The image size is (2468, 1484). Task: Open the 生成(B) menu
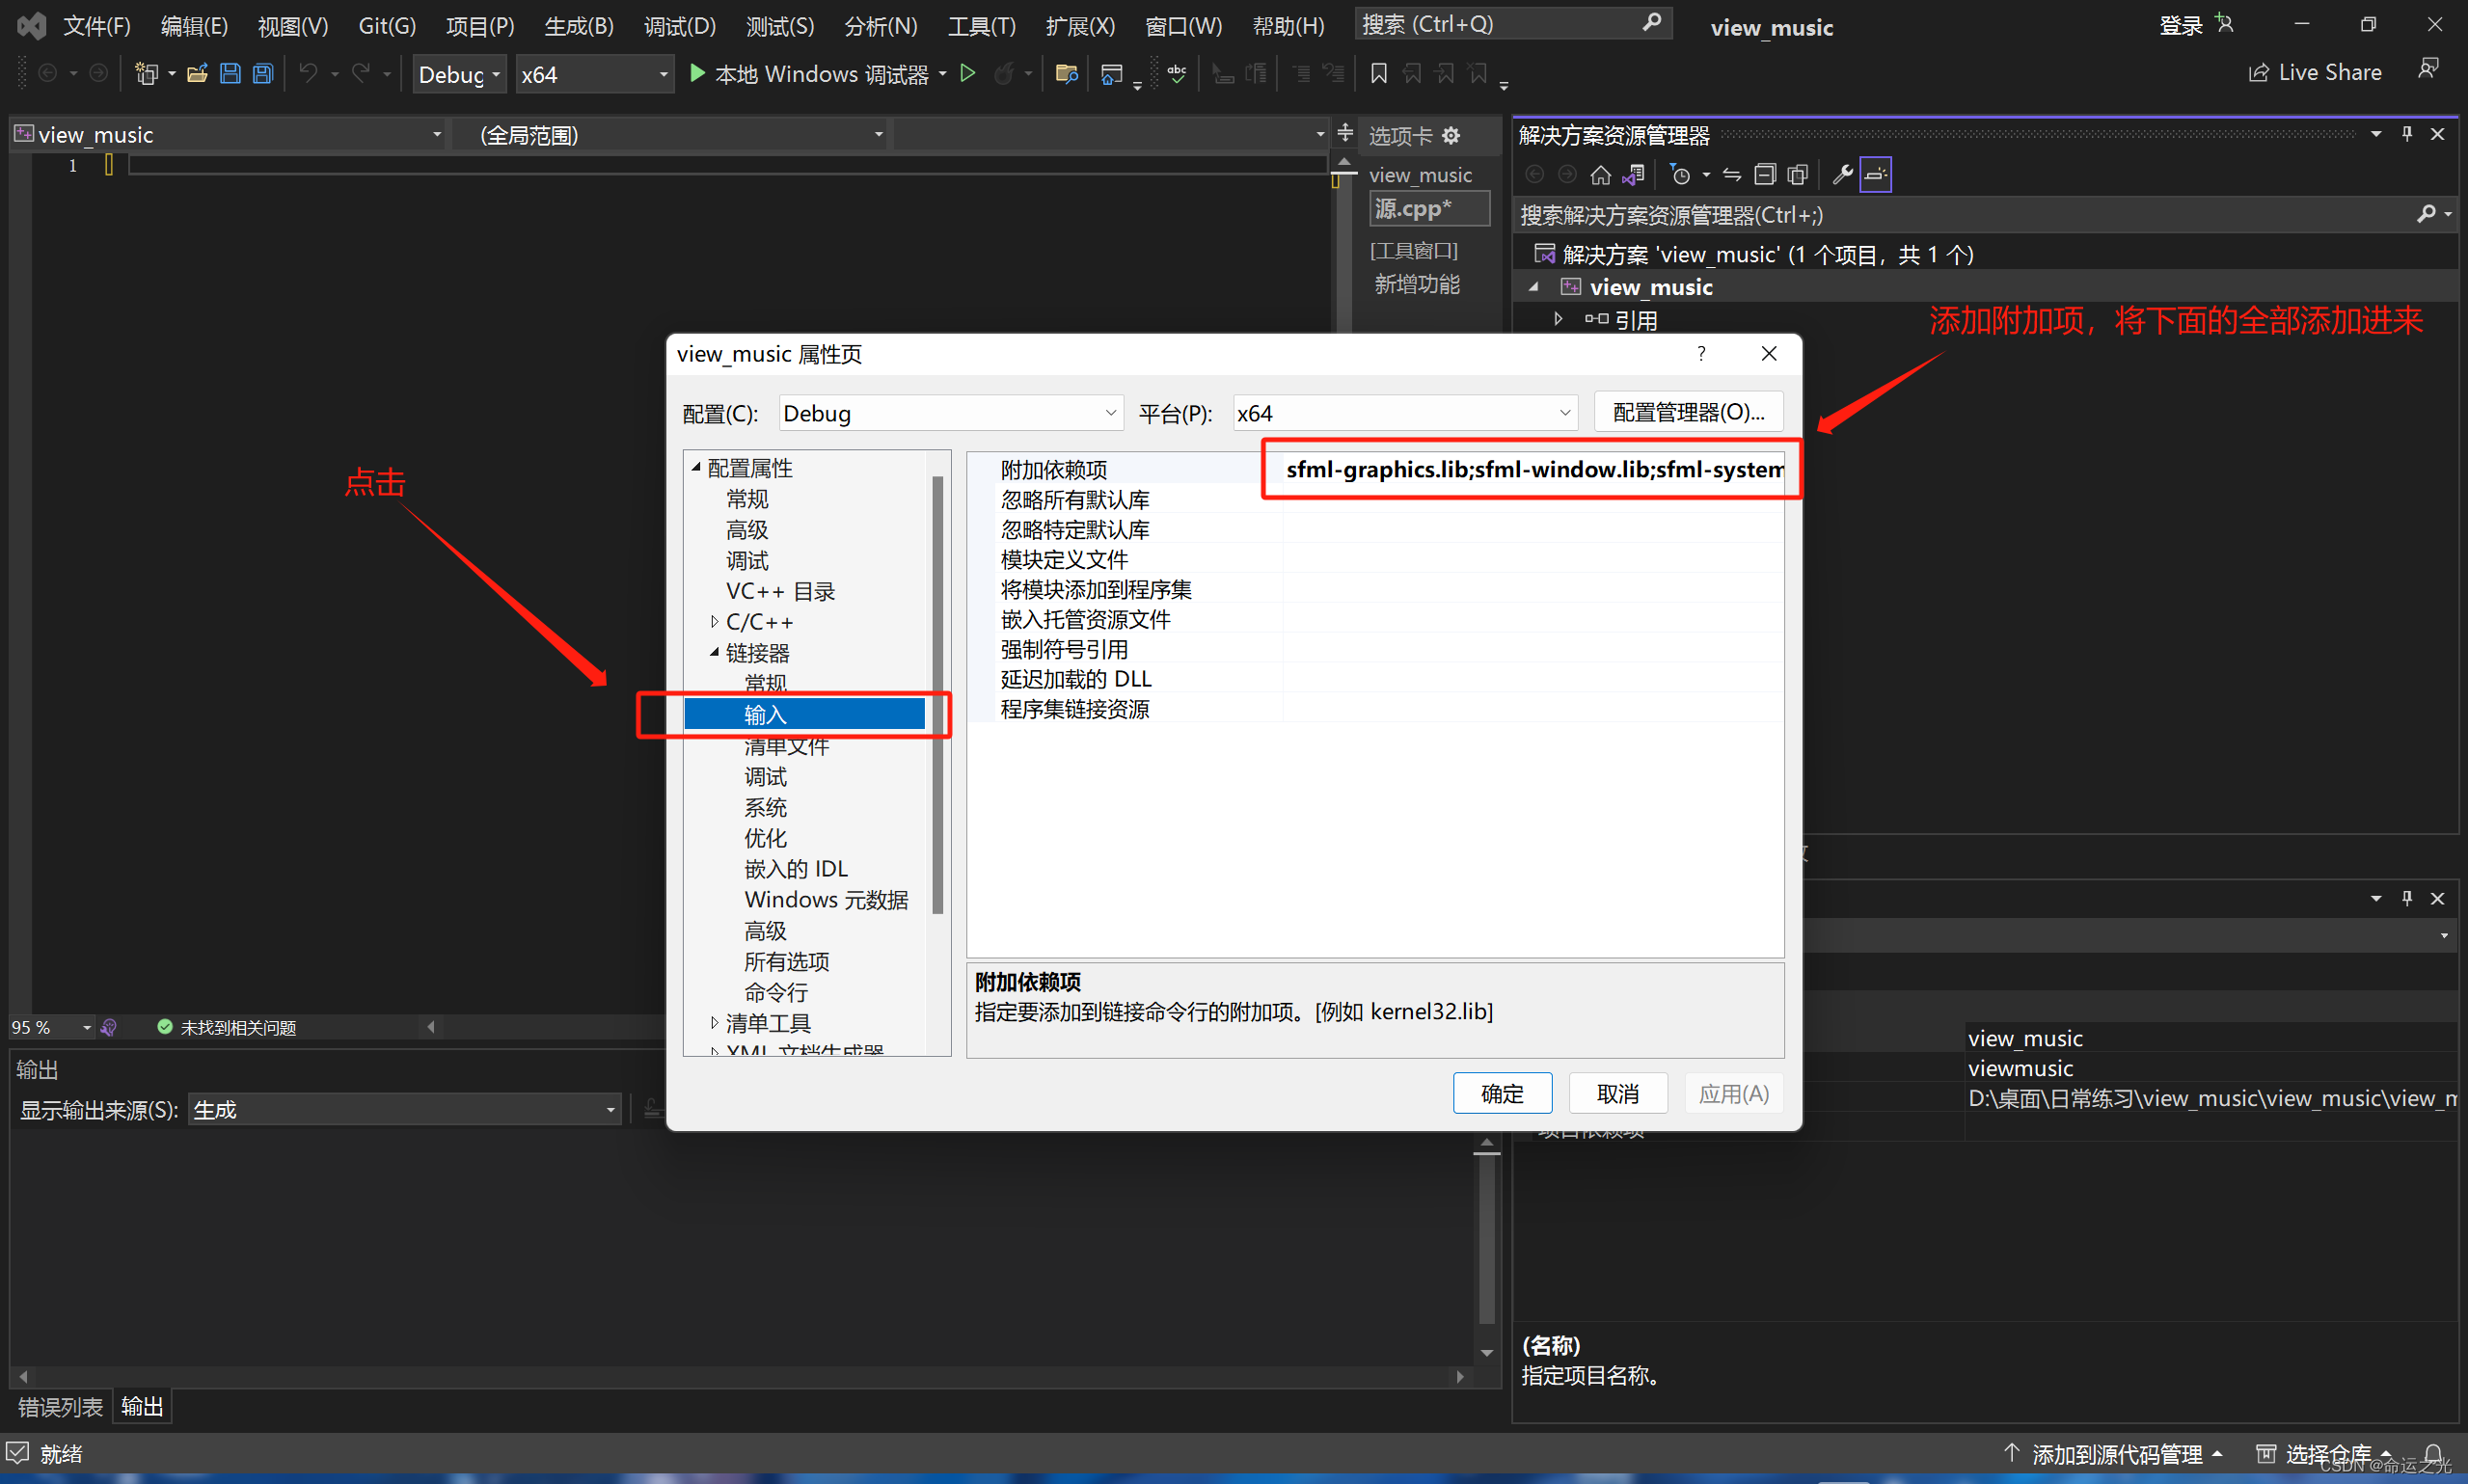point(578,26)
